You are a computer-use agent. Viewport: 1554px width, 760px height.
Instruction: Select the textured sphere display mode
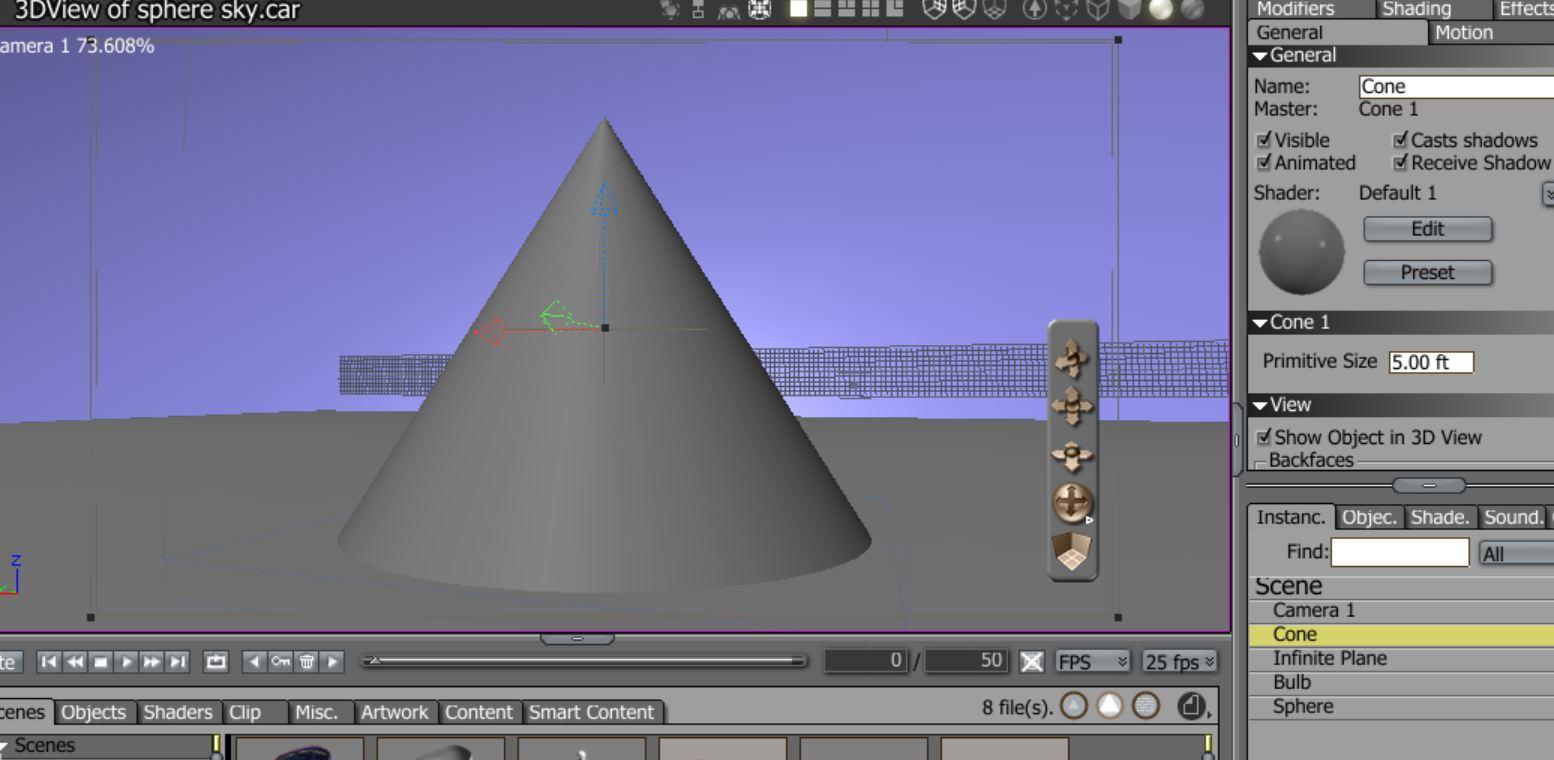click(x=1192, y=9)
